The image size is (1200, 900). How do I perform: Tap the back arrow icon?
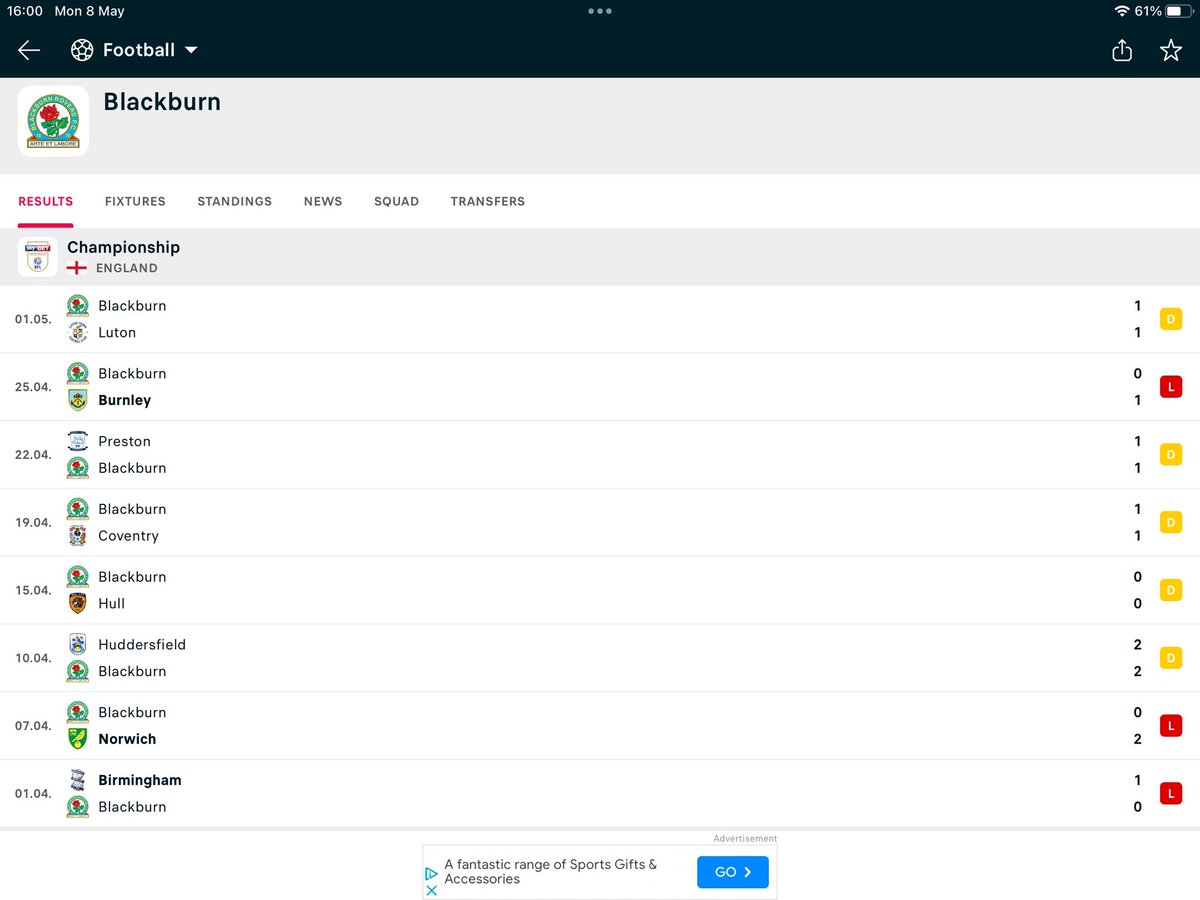coord(29,50)
